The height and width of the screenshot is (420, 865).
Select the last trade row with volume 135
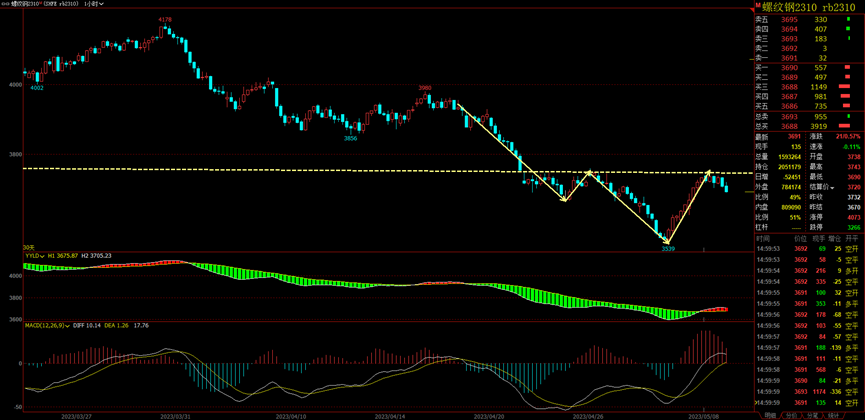tap(808, 402)
